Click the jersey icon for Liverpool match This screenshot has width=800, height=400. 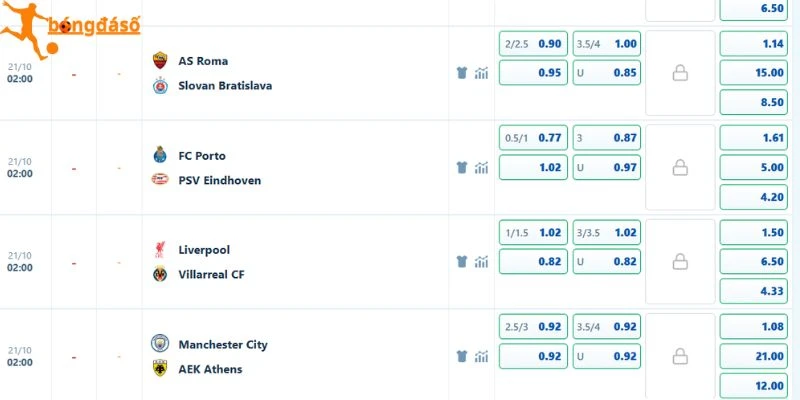tap(462, 262)
